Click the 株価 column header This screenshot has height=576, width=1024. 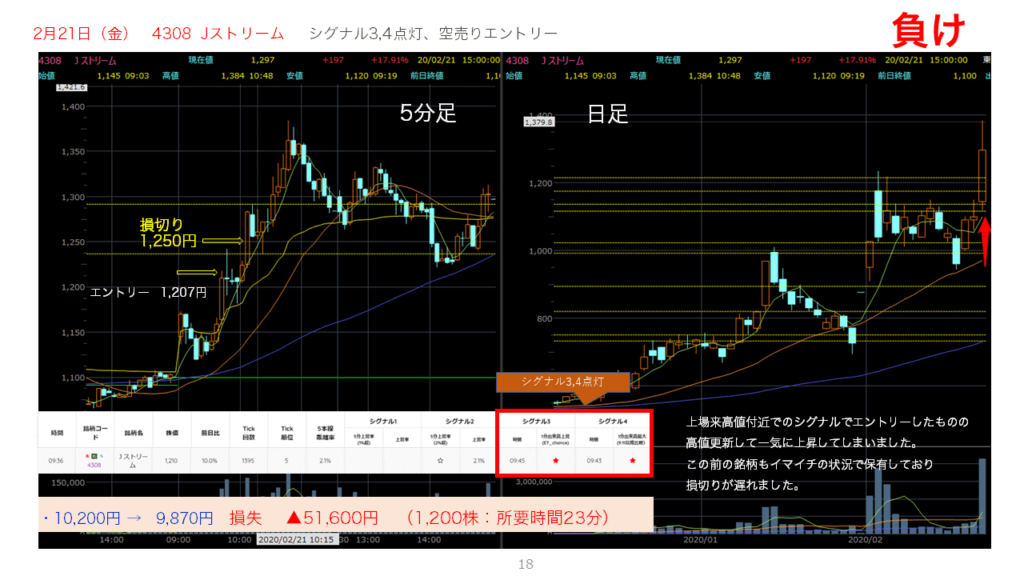[x=172, y=432]
